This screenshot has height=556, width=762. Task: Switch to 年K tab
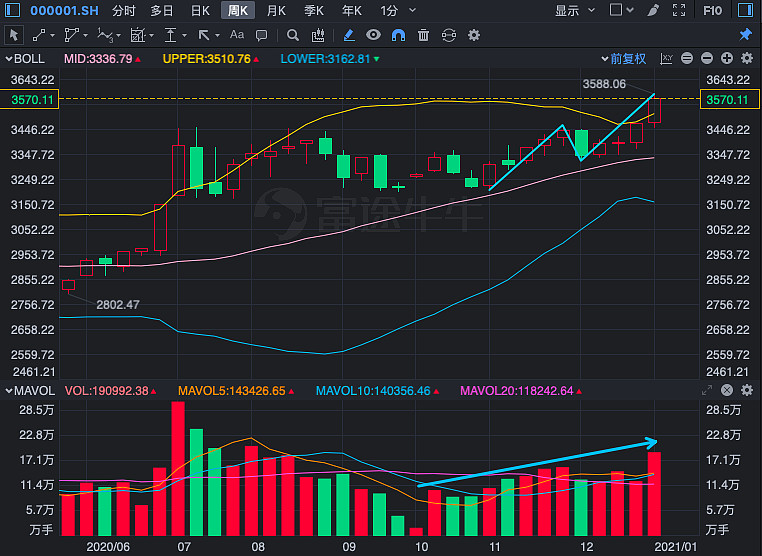[x=351, y=11]
